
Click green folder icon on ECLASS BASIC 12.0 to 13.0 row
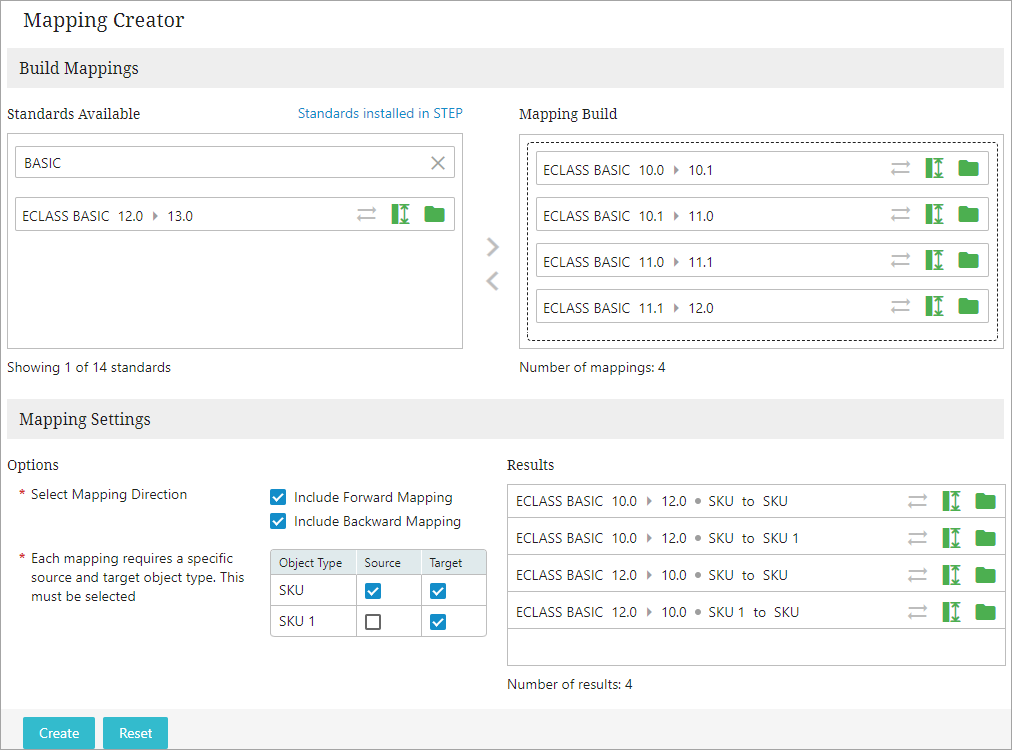click(434, 214)
